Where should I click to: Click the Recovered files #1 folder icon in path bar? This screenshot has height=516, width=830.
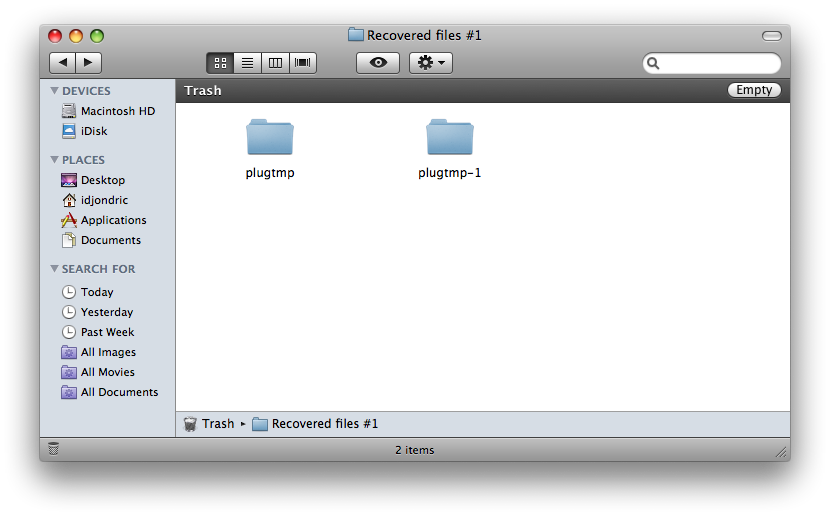259,424
